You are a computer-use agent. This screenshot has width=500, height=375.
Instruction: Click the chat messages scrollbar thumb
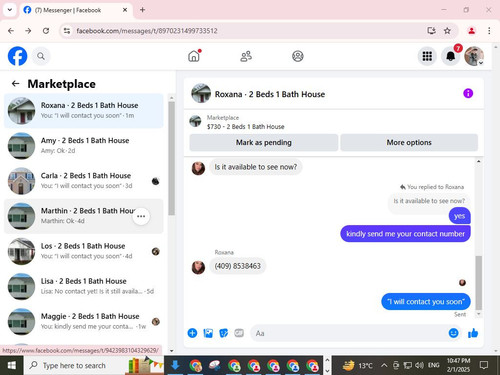tap(478, 283)
